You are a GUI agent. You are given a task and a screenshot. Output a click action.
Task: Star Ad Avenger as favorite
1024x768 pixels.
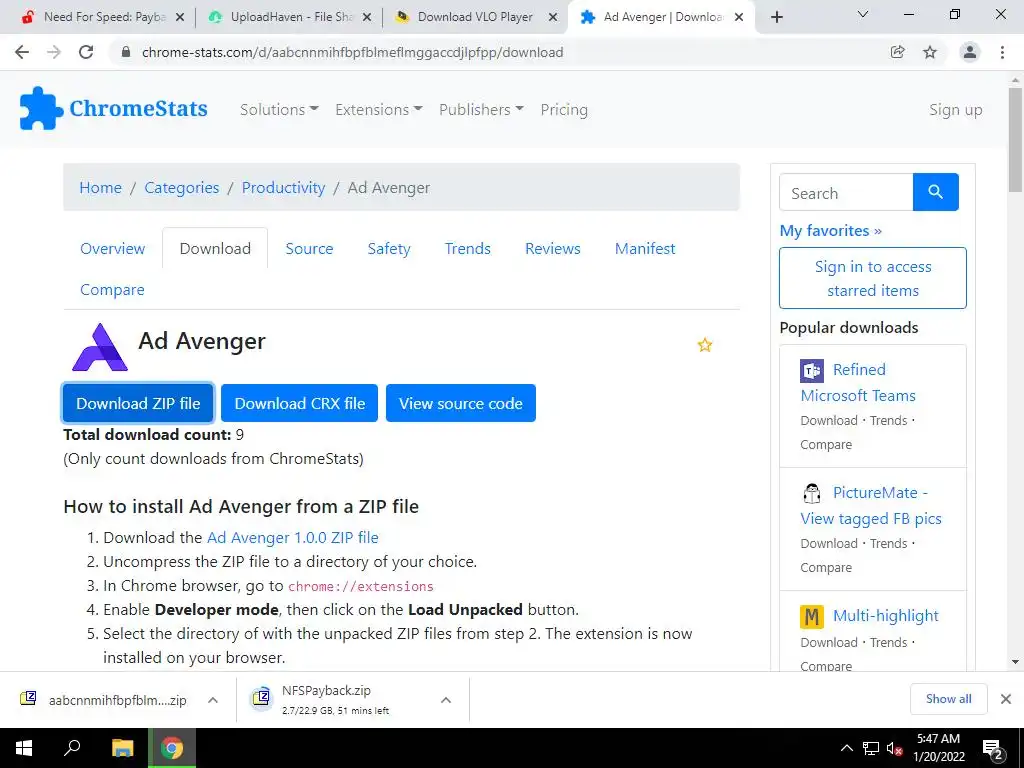[705, 345]
